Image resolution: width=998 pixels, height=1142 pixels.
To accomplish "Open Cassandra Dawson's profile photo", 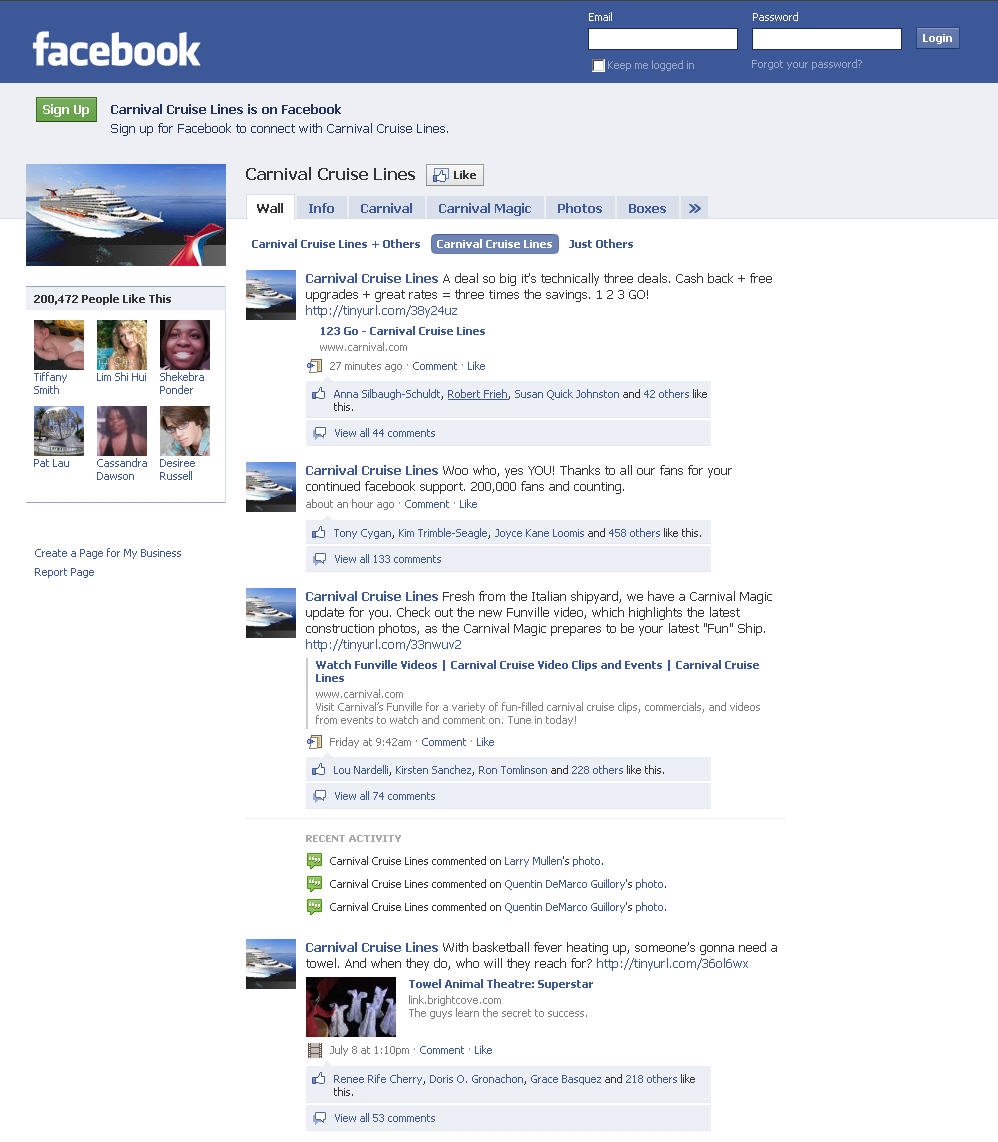I will (122, 430).
